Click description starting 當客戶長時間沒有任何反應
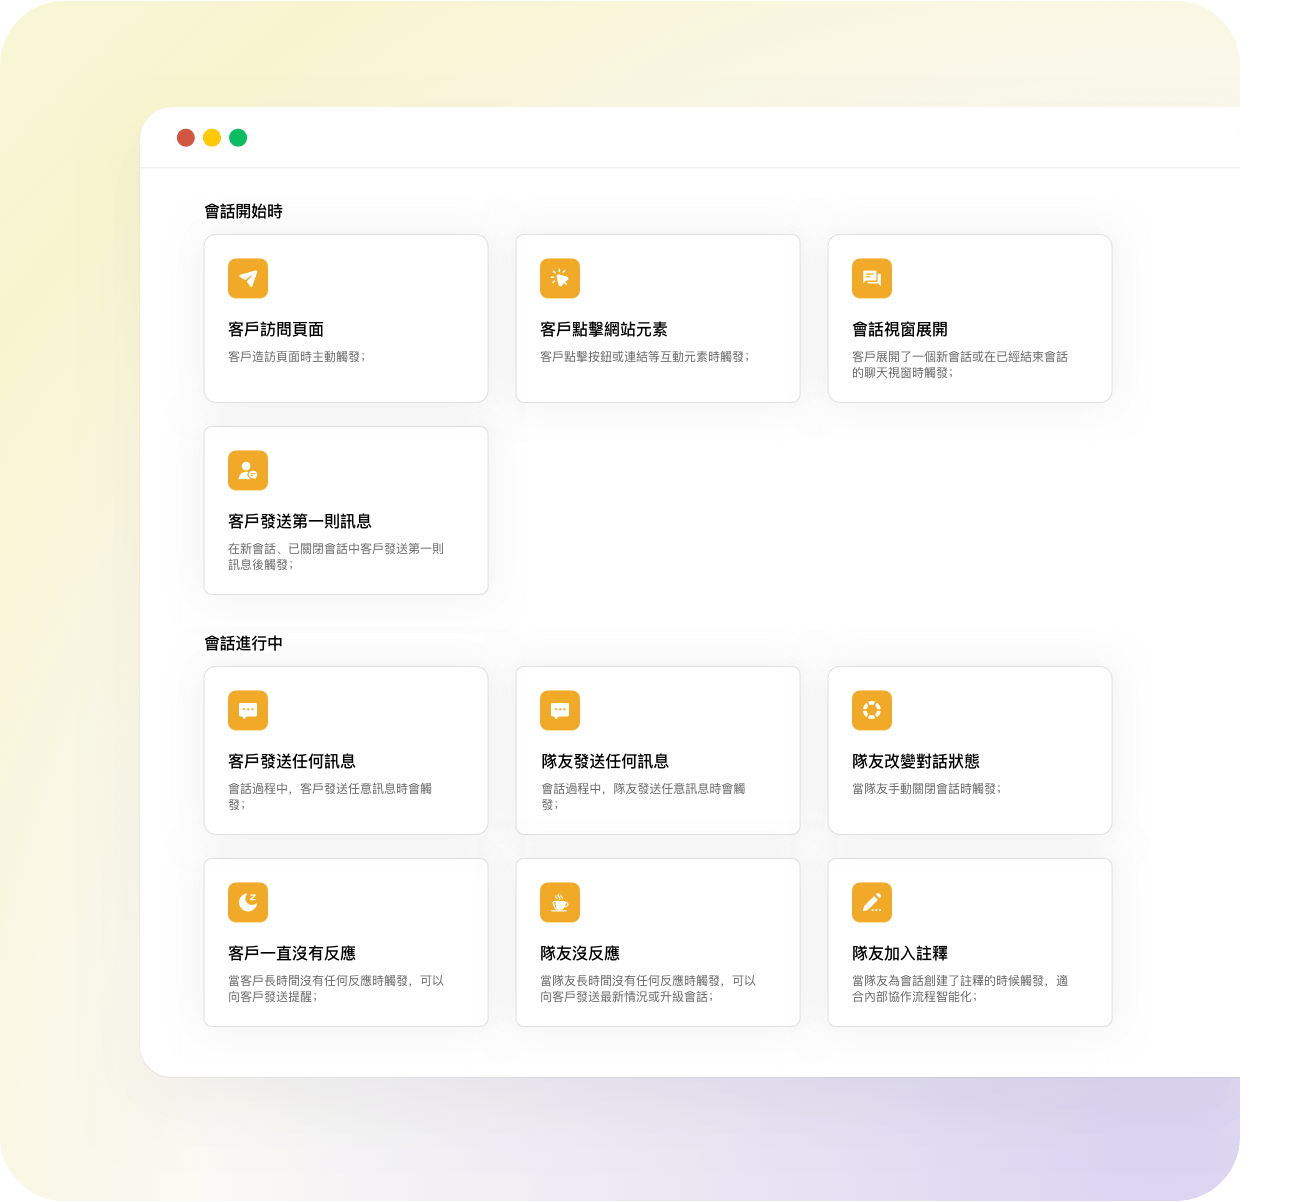Viewport: 1306px width, 1202px height. (336, 989)
